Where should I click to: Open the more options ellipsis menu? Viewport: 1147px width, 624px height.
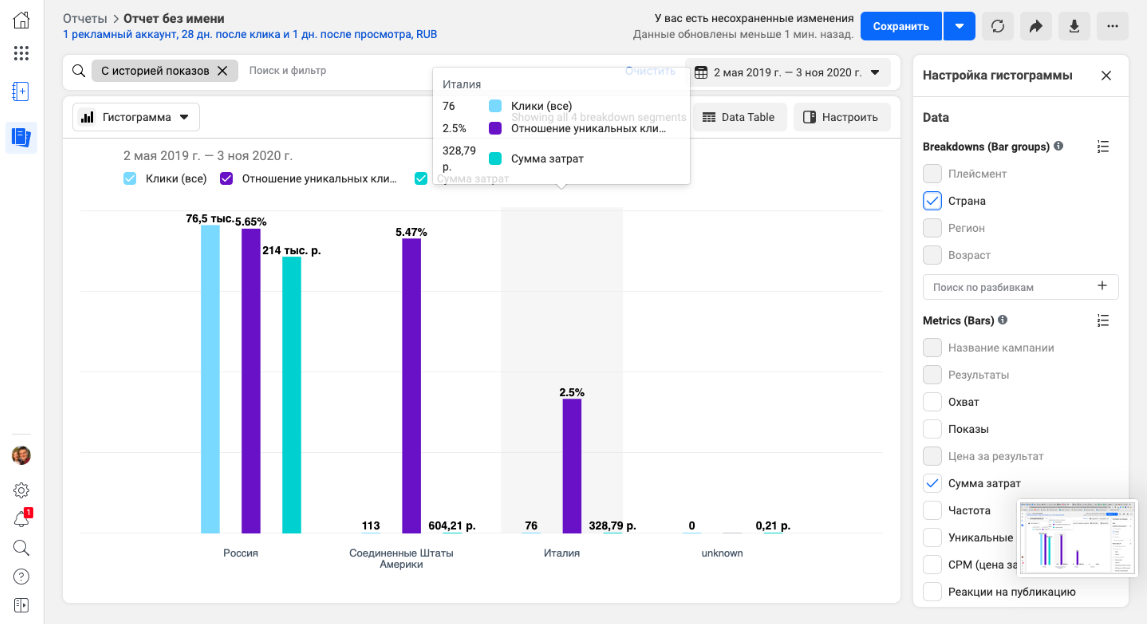1113,26
